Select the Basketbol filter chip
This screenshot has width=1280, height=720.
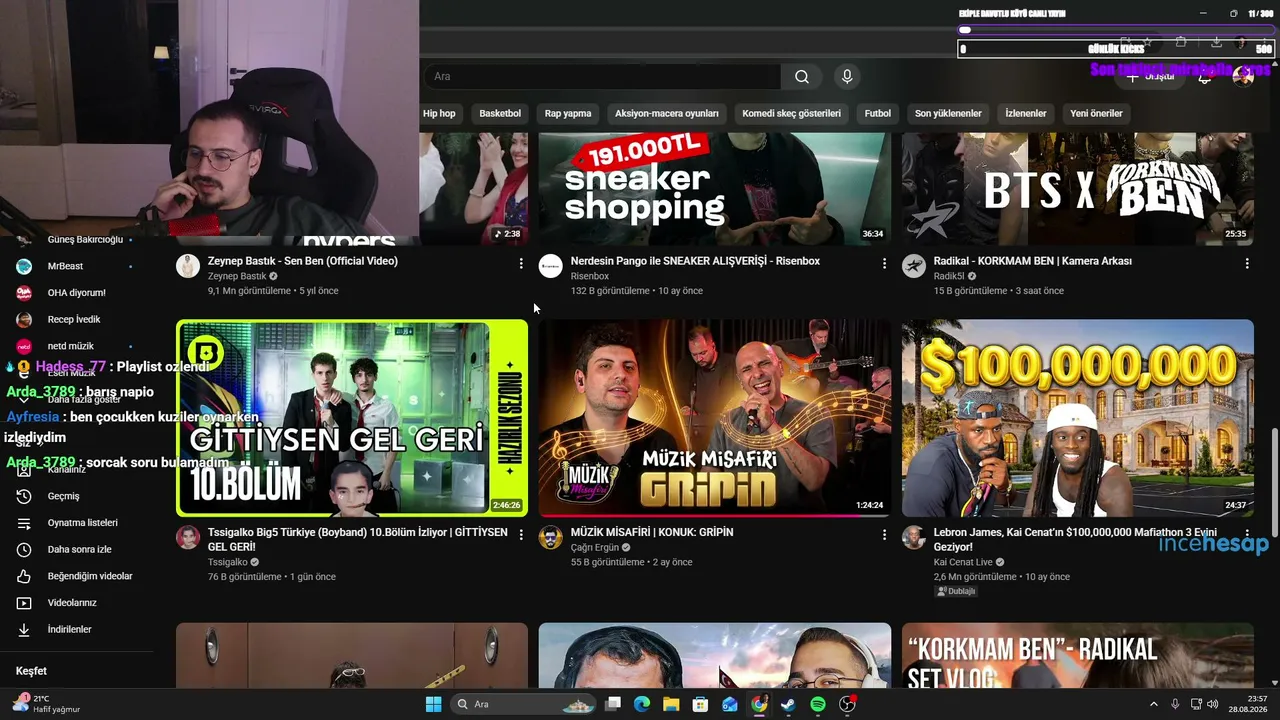click(x=500, y=114)
